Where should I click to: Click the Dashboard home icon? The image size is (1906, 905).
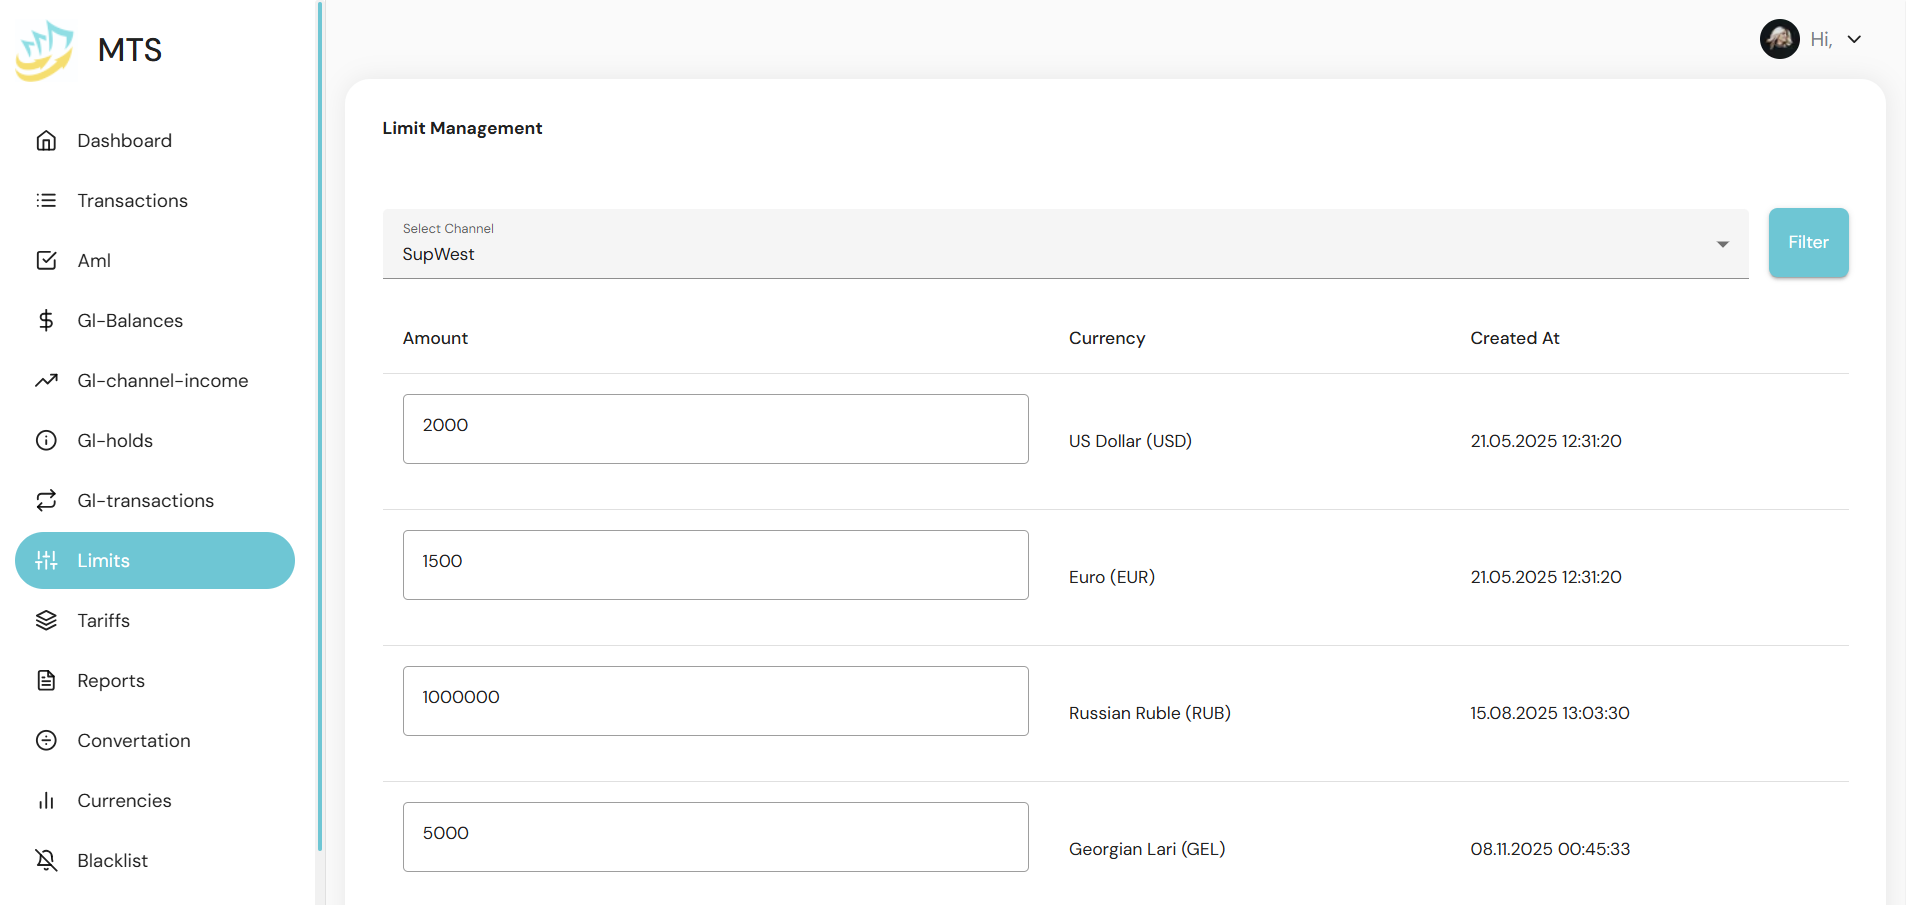click(46, 141)
